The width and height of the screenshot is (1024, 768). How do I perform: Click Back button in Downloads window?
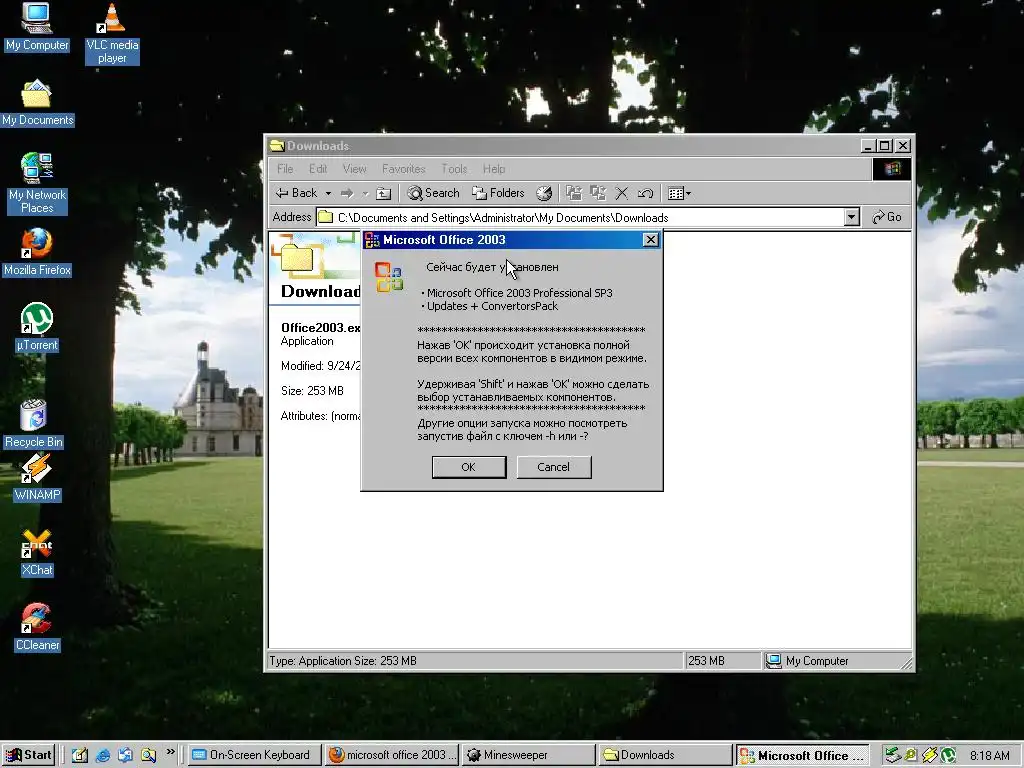pos(297,193)
